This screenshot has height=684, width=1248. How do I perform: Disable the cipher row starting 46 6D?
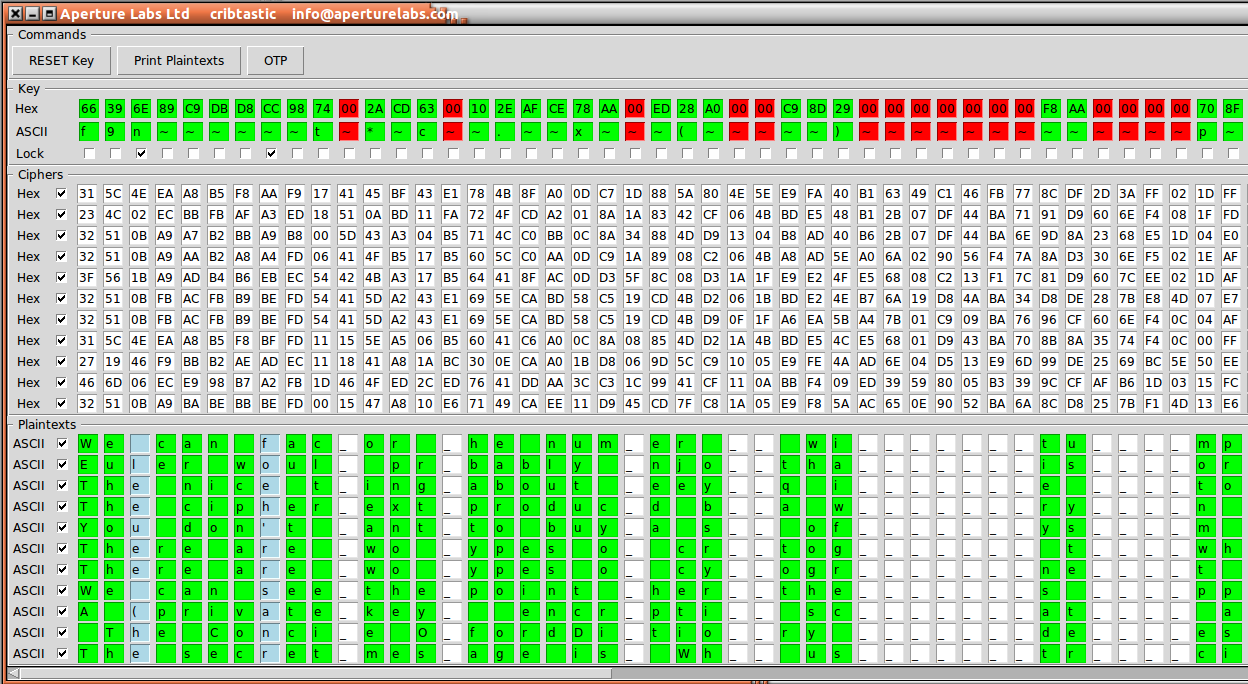[x=62, y=382]
